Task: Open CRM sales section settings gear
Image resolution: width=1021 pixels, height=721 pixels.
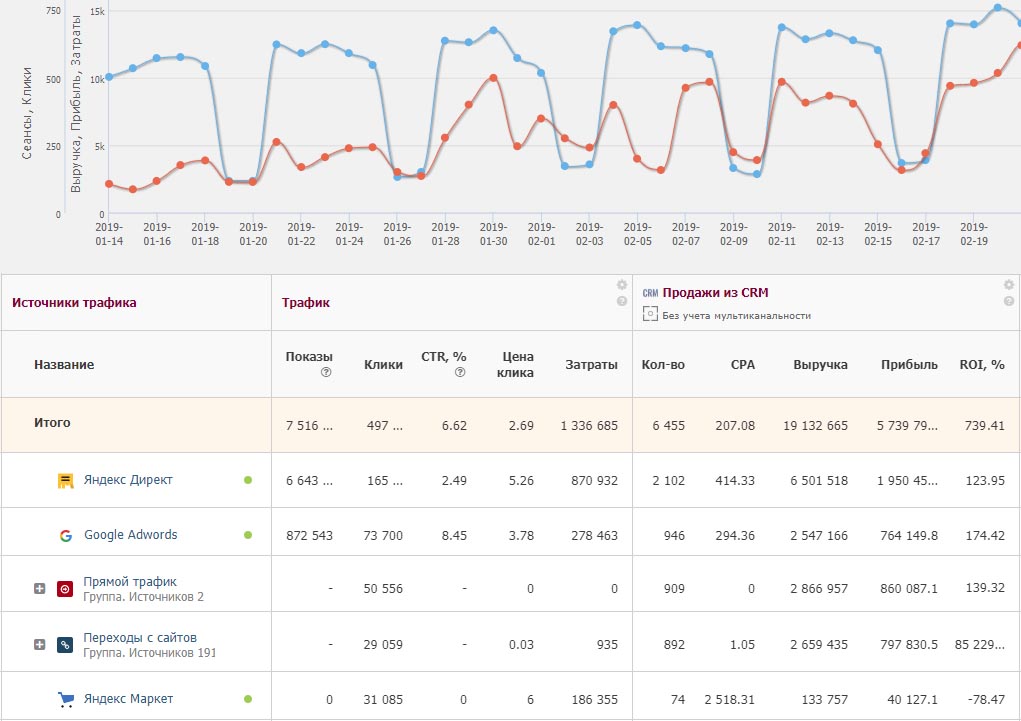Action: pyautogui.click(x=1009, y=285)
